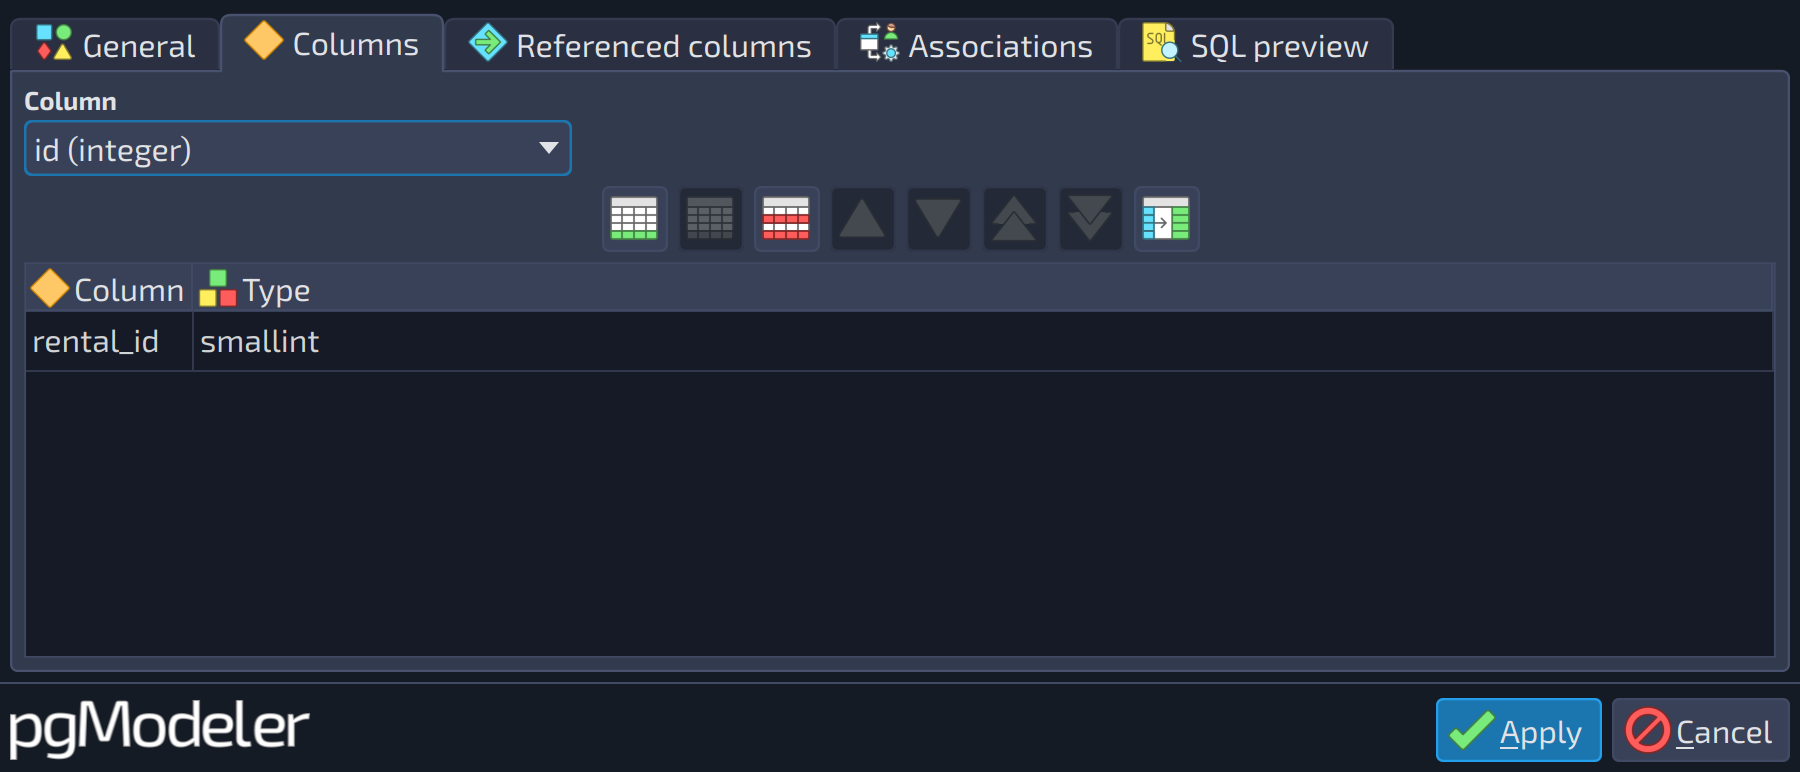1800x772 pixels.
Task: Move selected column to last position
Action: 1090,219
